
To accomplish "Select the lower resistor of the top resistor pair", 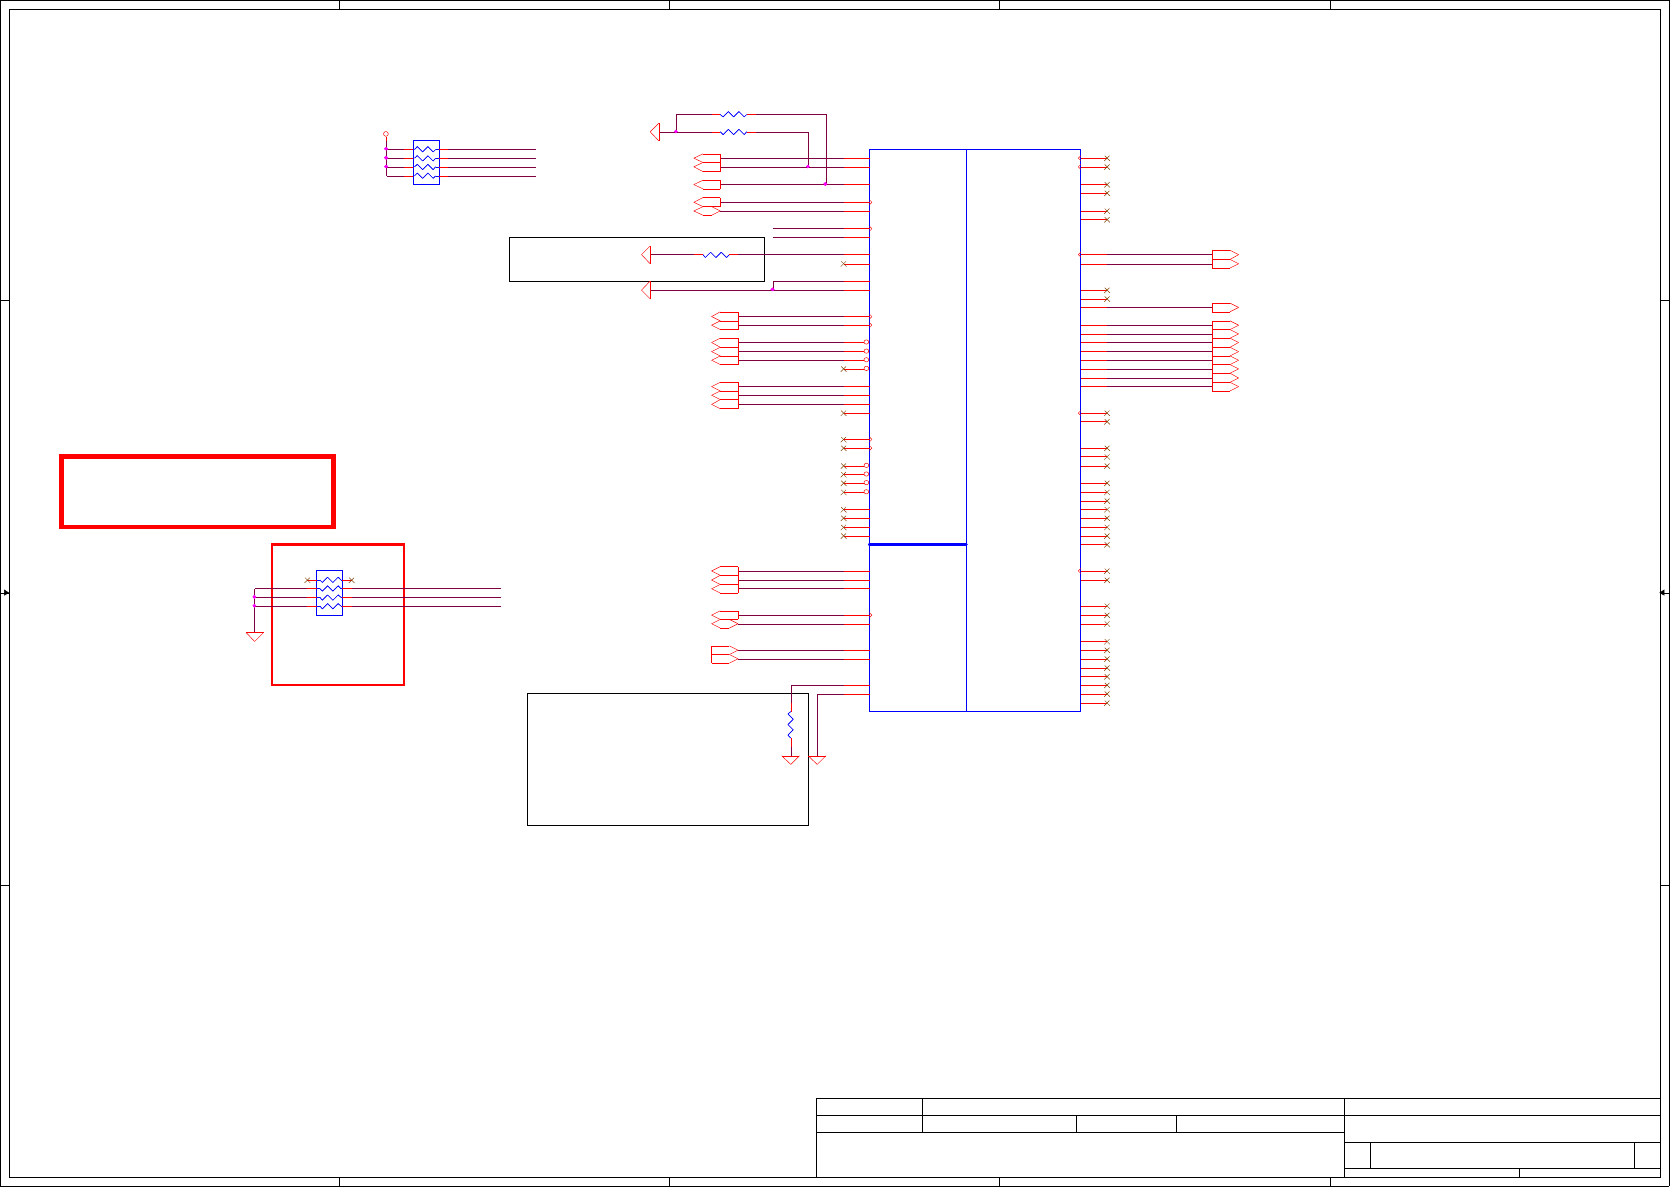I will [x=733, y=132].
